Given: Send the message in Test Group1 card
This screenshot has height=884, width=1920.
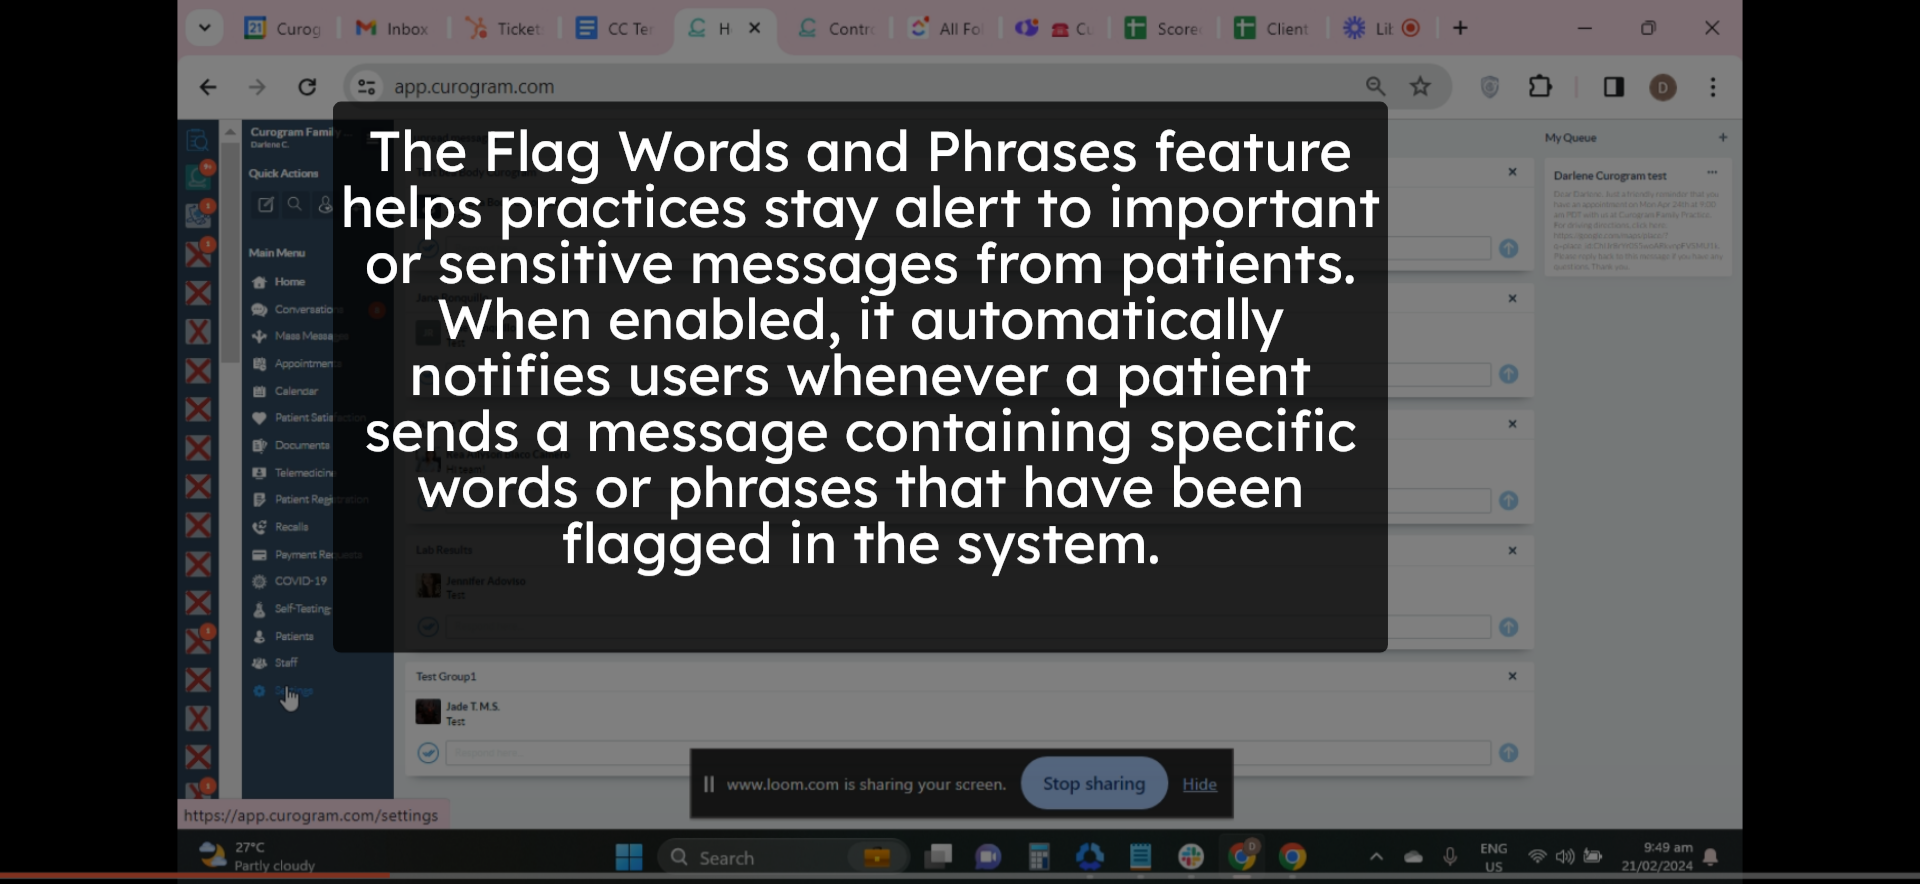Looking at the screenshot, I should click(1509, 753).
